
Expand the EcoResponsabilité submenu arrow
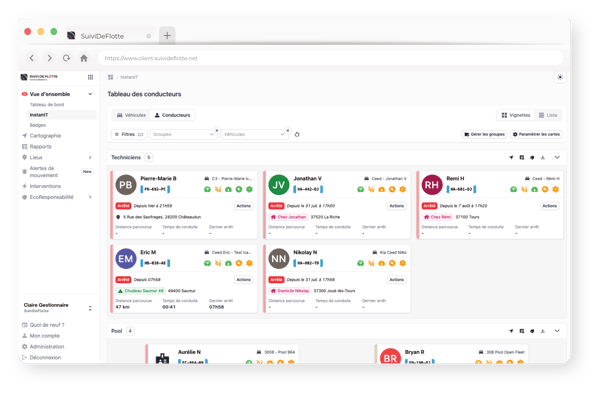coord(90,197)
